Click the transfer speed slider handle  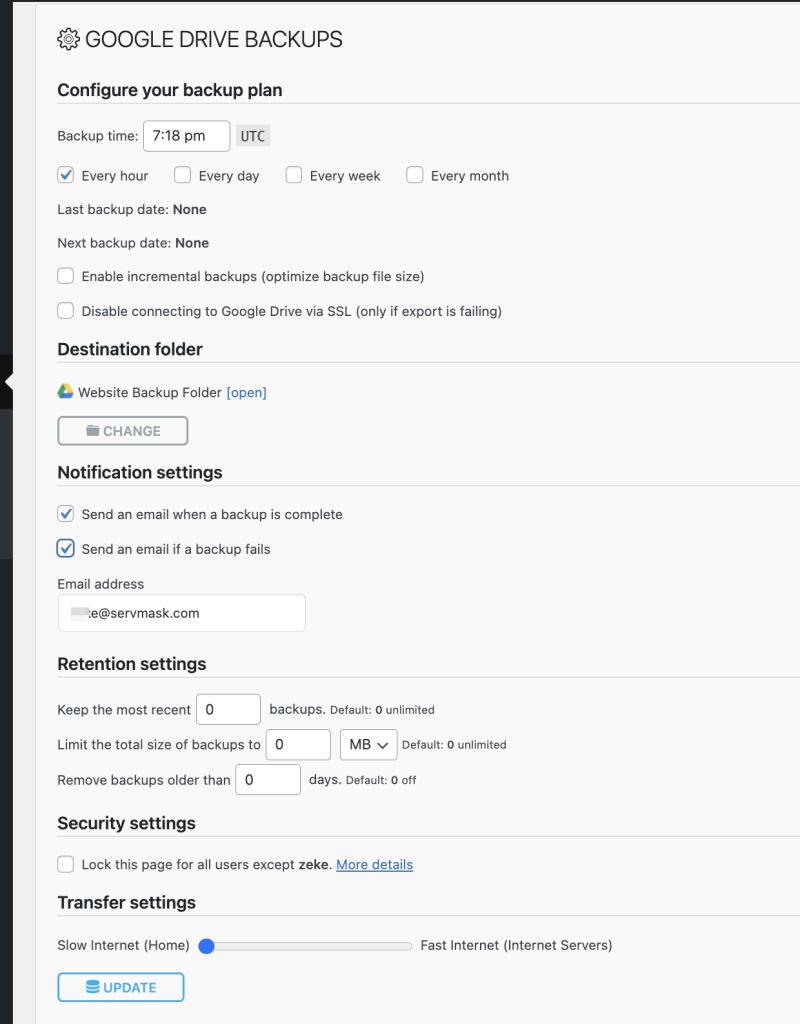click(207, 945)
